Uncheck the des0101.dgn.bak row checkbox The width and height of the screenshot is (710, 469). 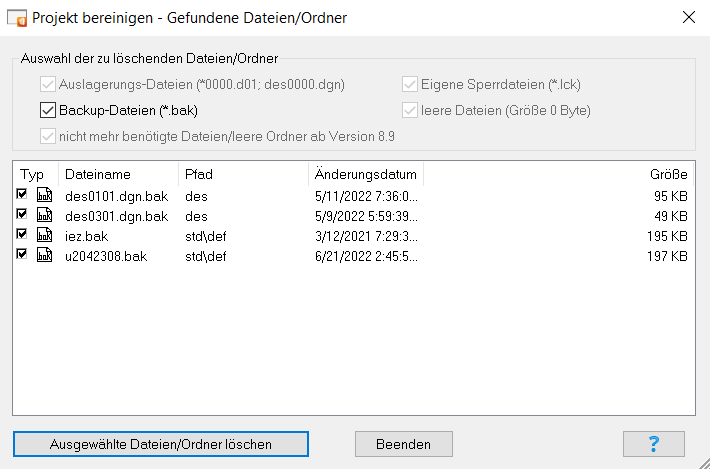[x=22, y=195]
